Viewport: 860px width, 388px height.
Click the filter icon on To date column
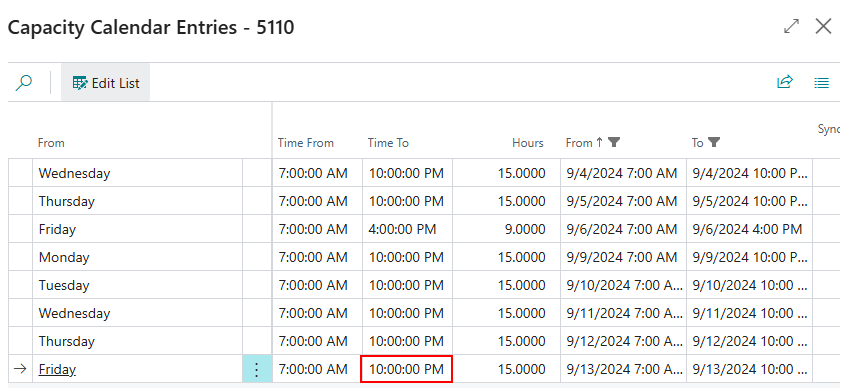tap(713, 143)
